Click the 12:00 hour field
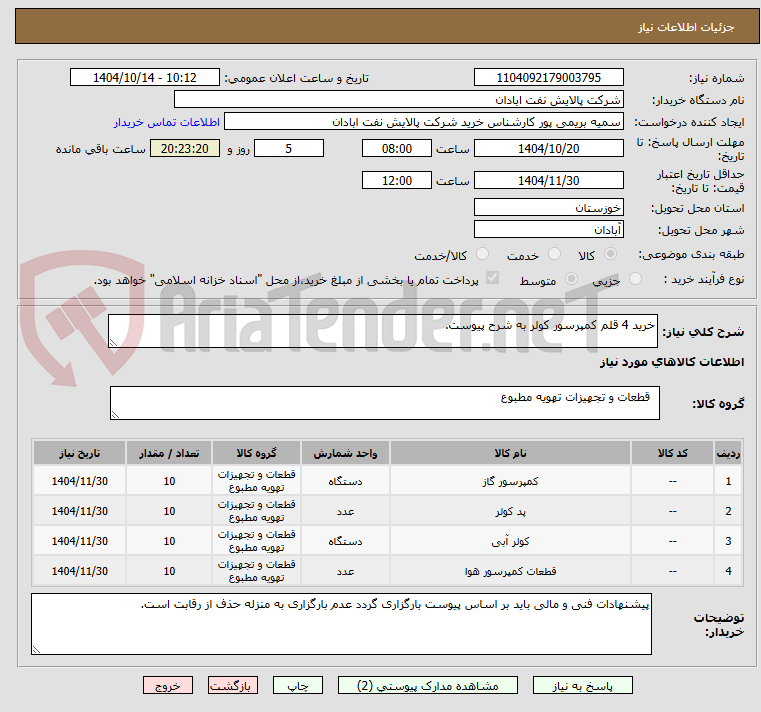Viewport: 761px width, 712px height. [x=397, y=181]
